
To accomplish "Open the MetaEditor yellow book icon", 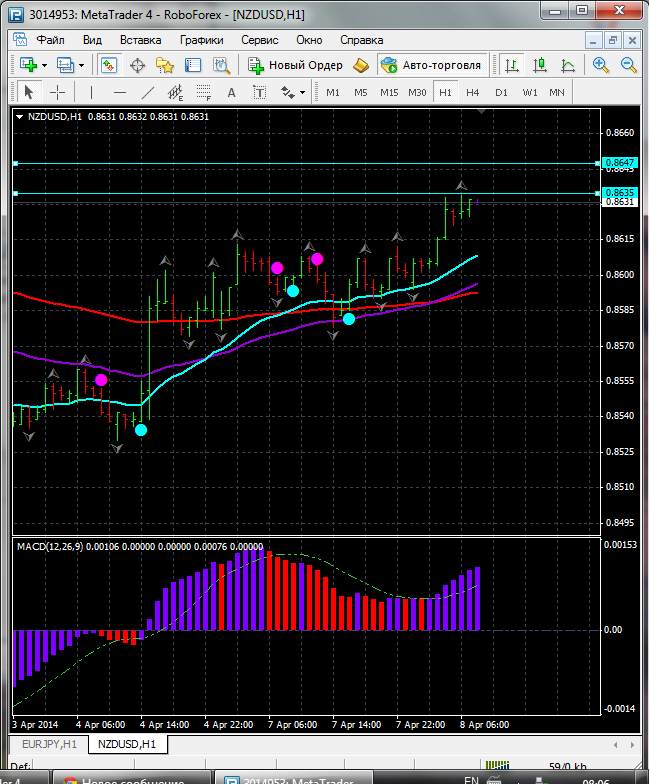I will [360, 66].
